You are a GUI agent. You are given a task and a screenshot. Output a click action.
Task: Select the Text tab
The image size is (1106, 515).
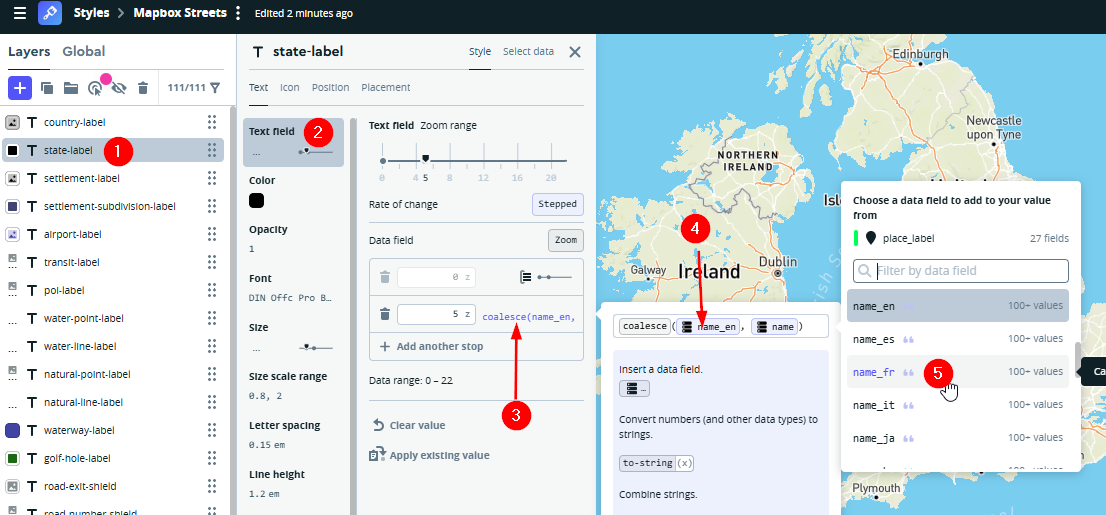pyautogui.click(x=259, y=87)
